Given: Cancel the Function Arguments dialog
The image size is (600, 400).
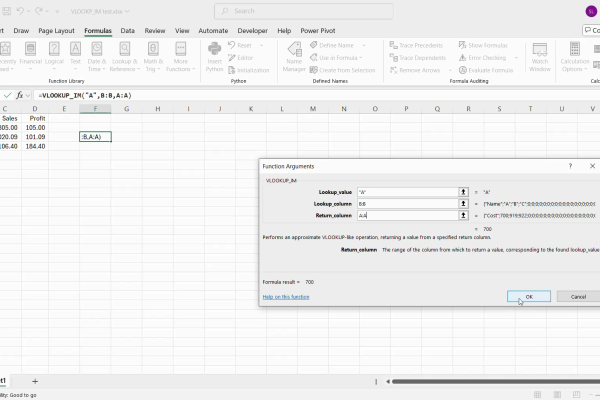Looking at the screenshot, I should (x=578, y=296).
